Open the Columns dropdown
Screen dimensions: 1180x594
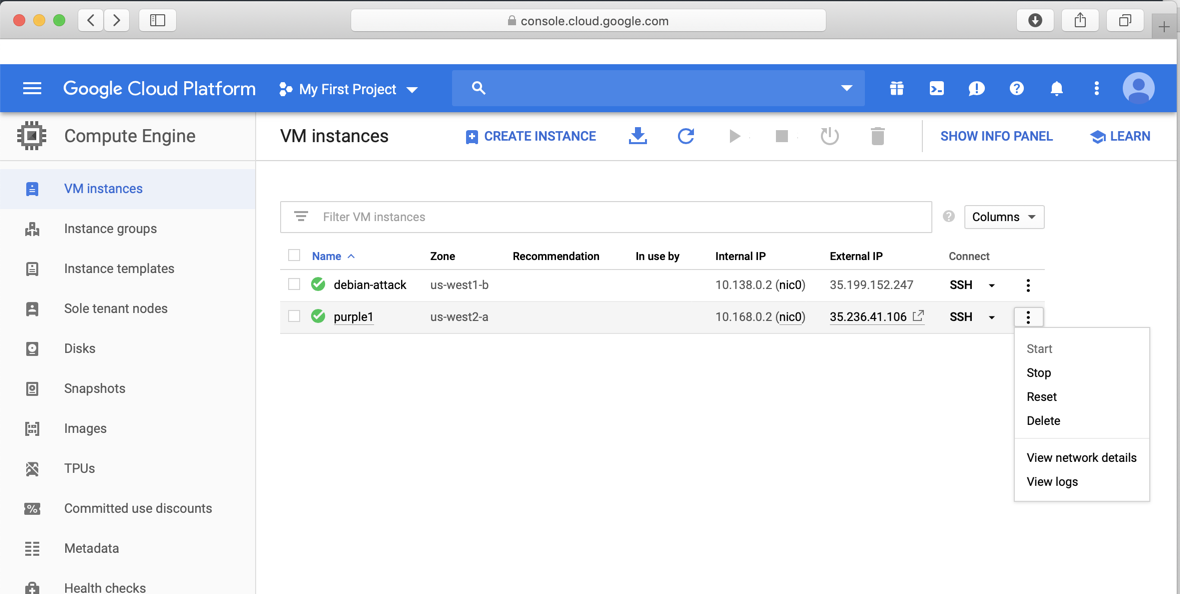coord(1004,217)
